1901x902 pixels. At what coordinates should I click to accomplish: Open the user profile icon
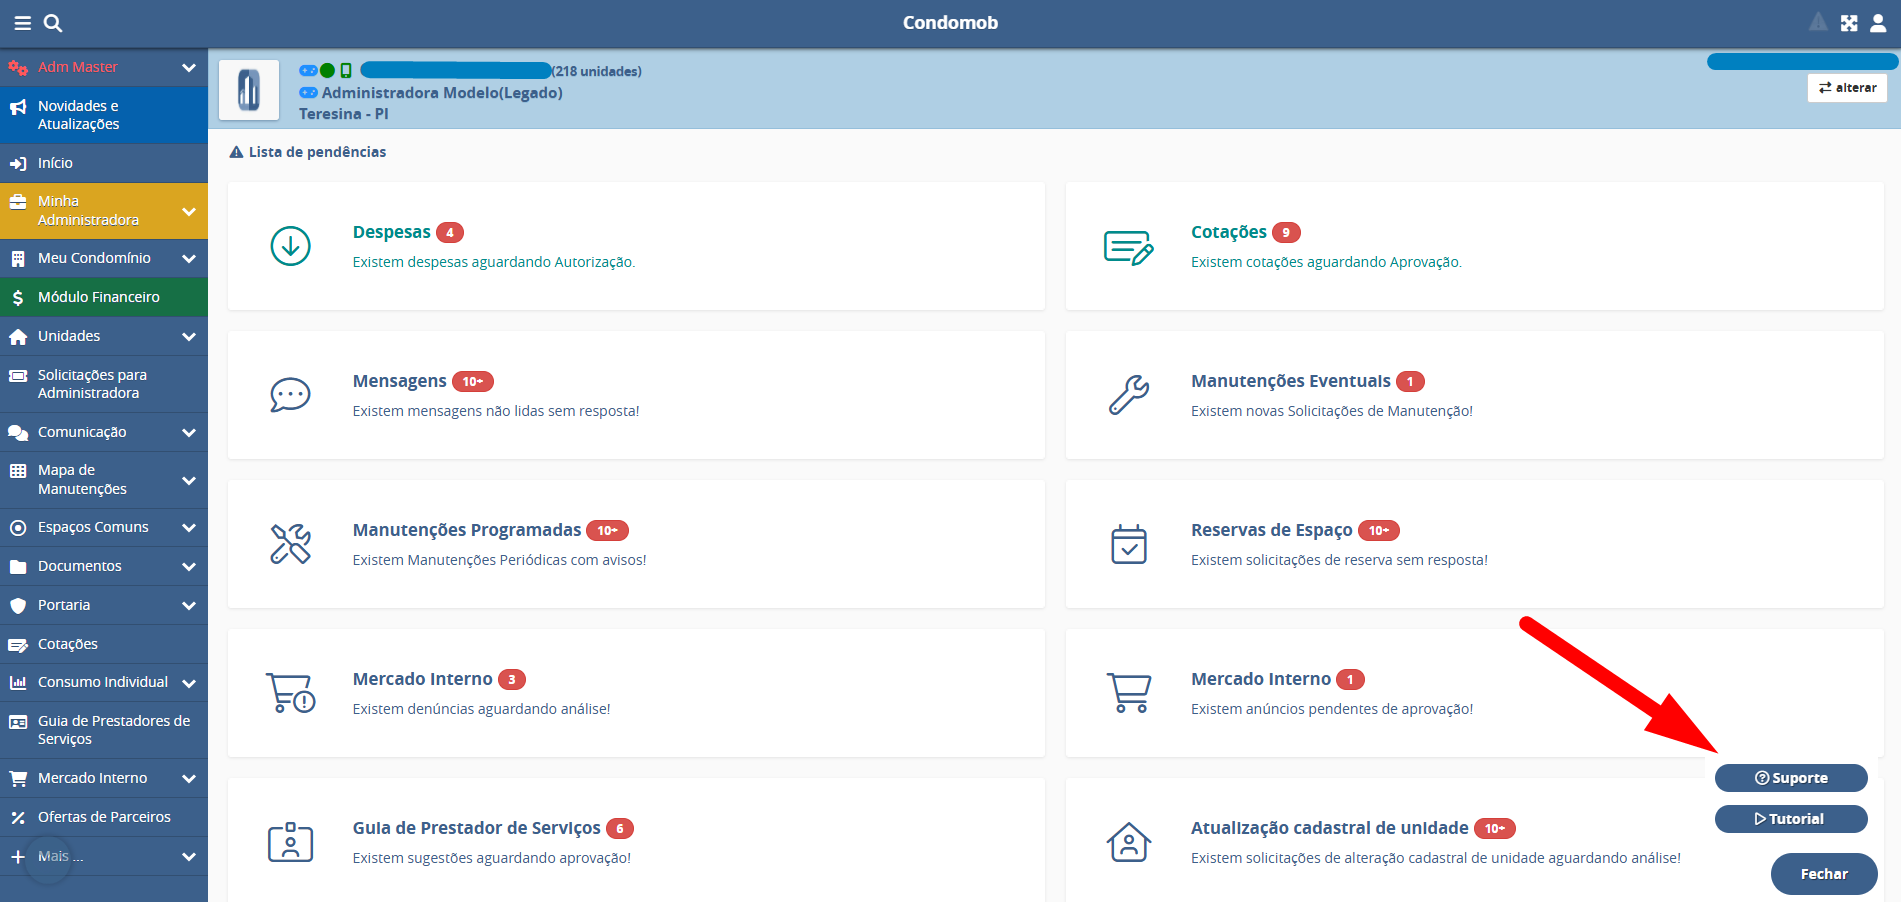click(x=1878, y=23)
